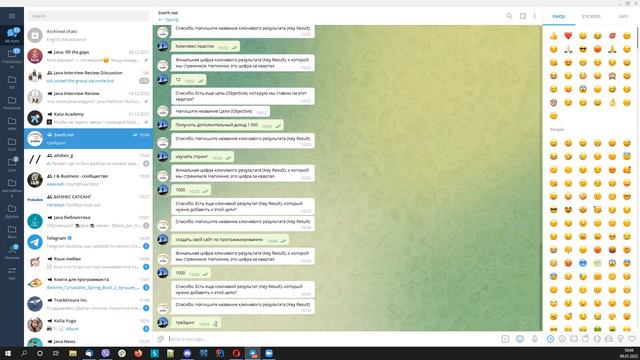Viewport: 640px width, 360px height.
Task: Open the Kolia Yoga channel
Action: click(x=88, y=324)
